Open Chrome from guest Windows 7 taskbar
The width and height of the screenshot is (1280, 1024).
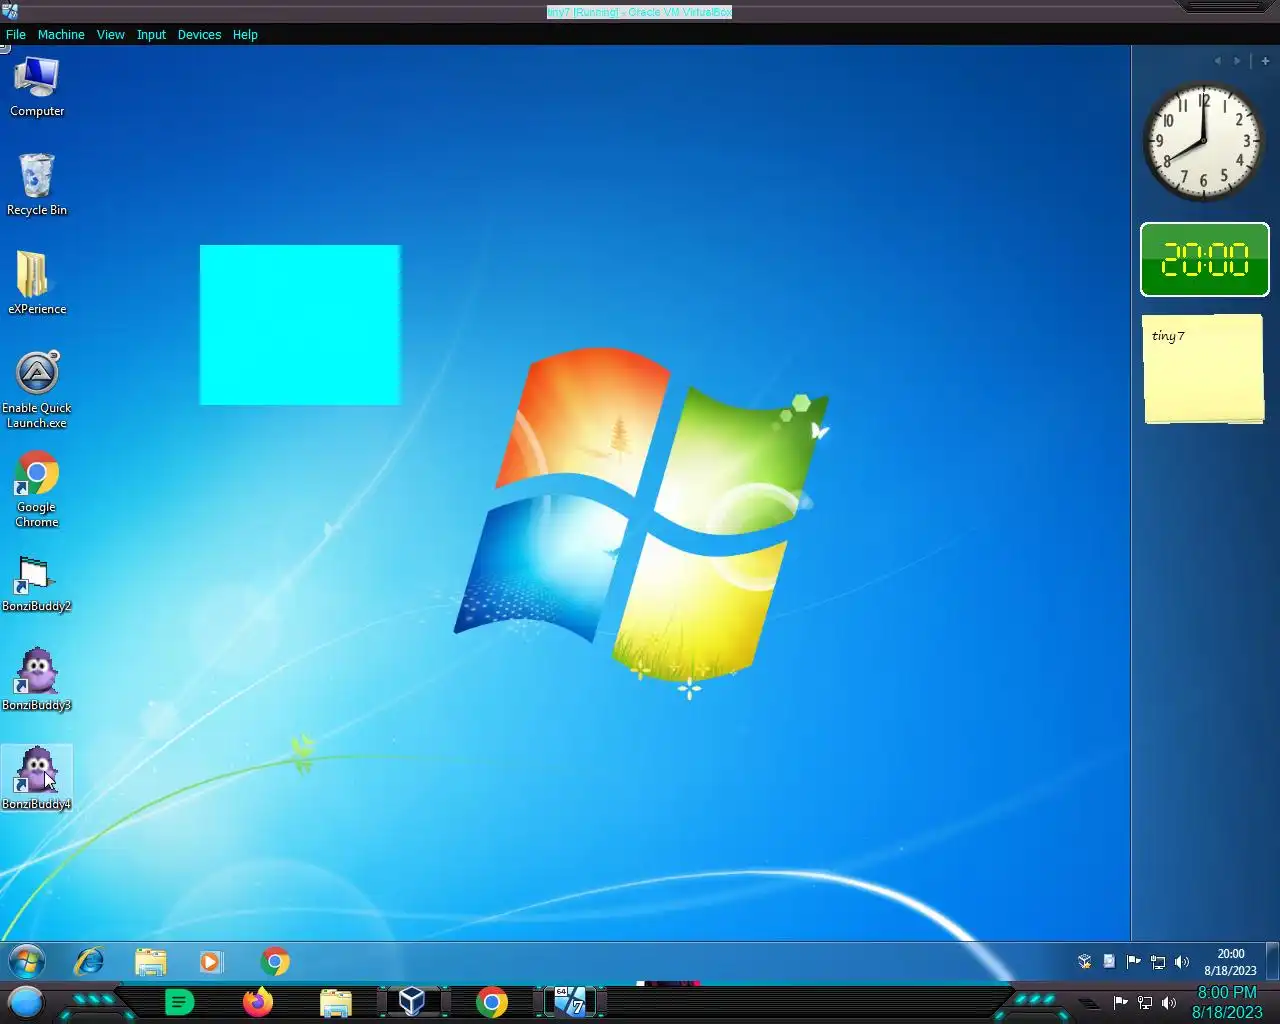[x=275, y=962]
